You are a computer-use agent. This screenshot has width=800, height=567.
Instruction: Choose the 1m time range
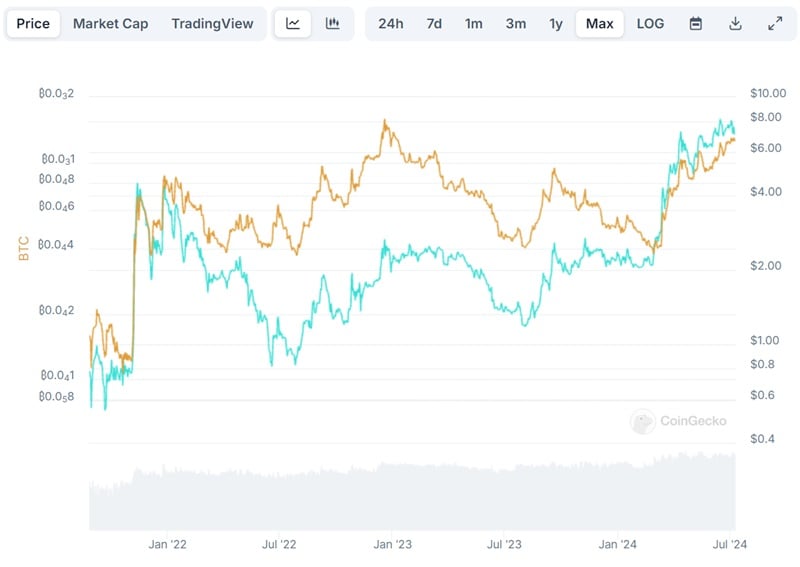click(x=474, y=24)
